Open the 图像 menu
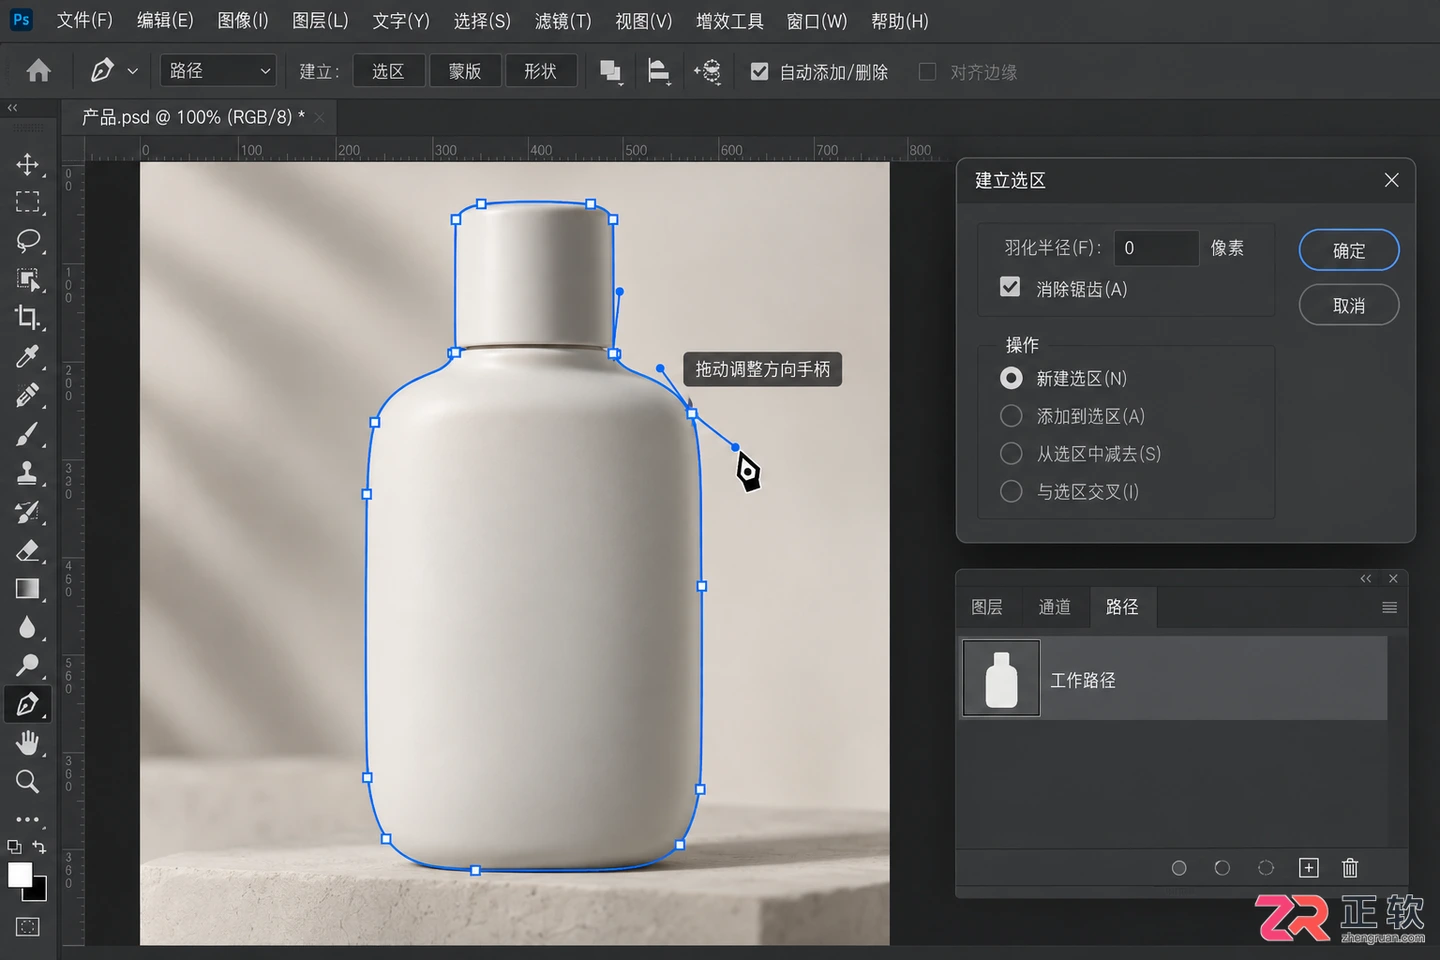Image resolution: width=1440 pixels, height=960 pixels. [243, 21]
